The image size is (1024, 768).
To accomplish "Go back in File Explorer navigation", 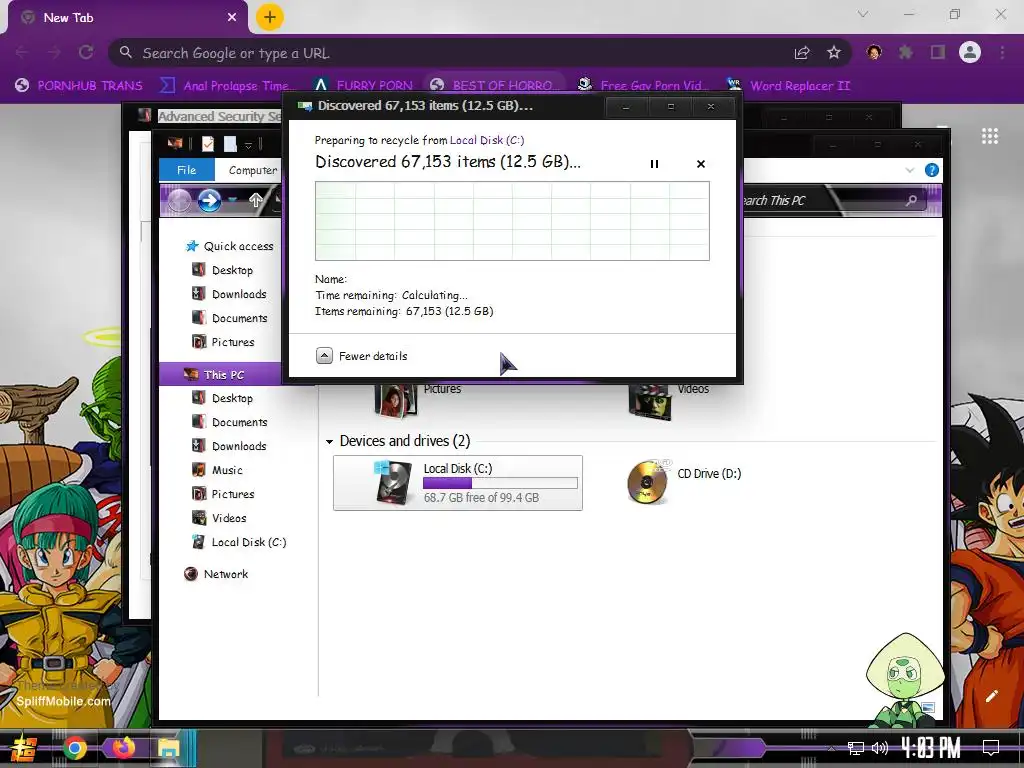I will pos(178,200).
